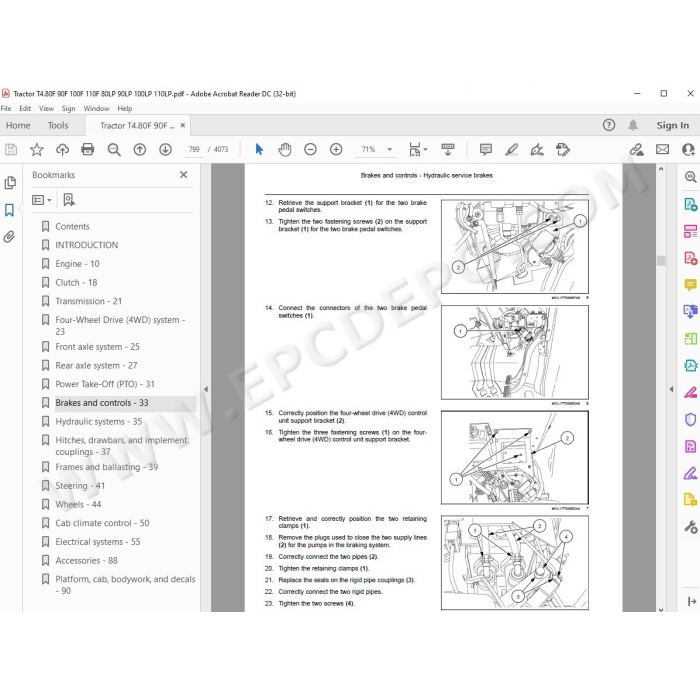Open notifications bell

pyautogui.click(x=633, y=125)
